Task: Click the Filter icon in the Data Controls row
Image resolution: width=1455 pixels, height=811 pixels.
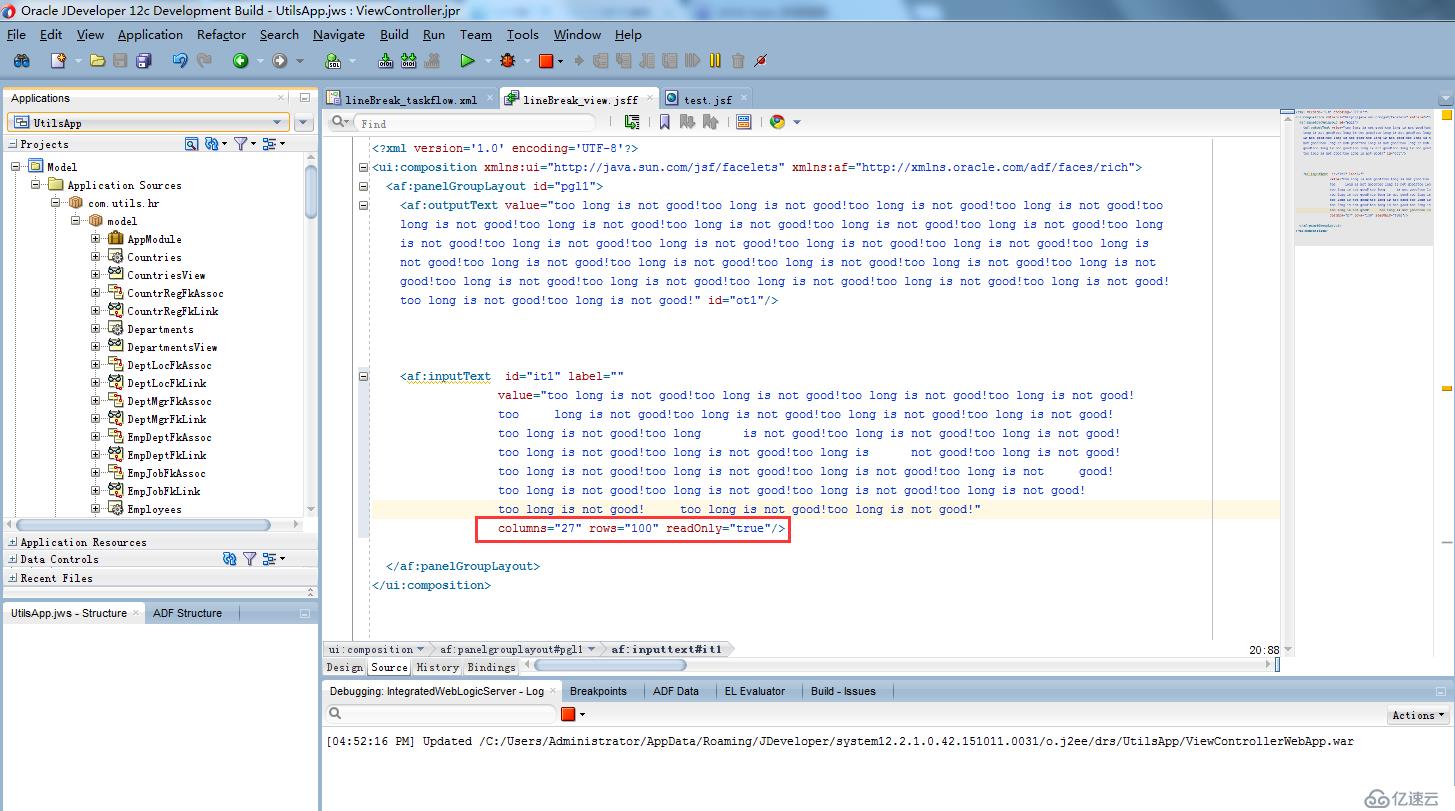Action: (x=250, y=559)
